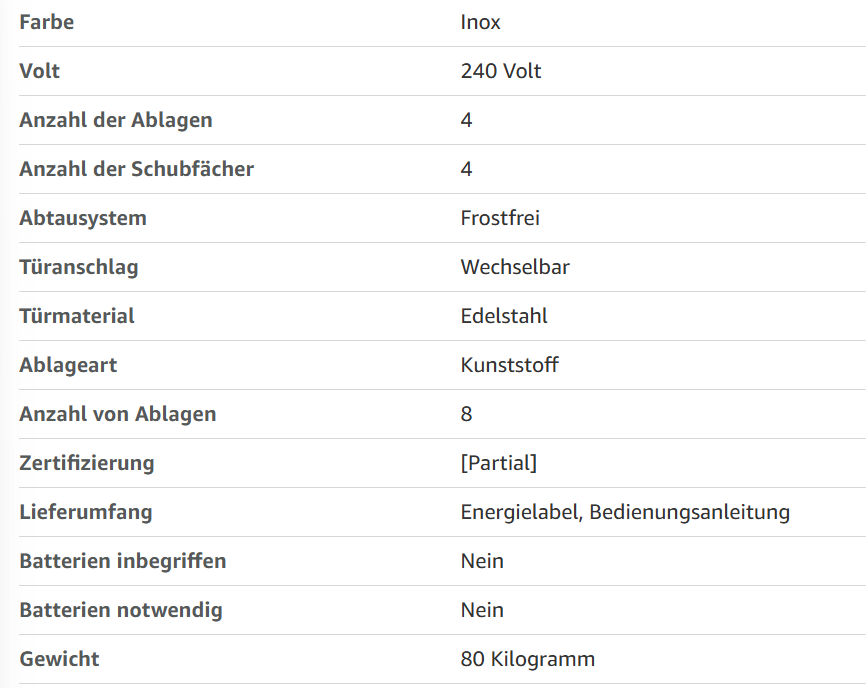Screen dimensions: 867x688
Task: Click the Zertifizierung label
Action: click(86, 463)
